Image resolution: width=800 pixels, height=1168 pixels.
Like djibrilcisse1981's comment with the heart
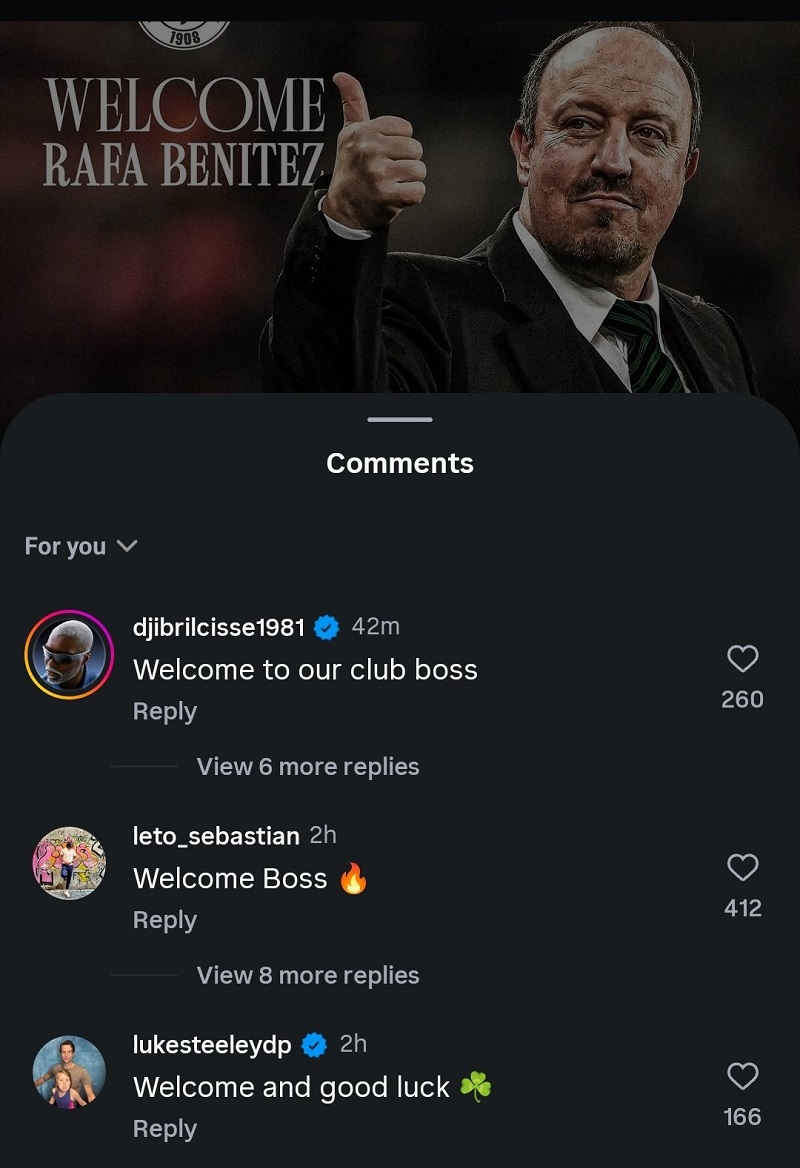(742, 659)
